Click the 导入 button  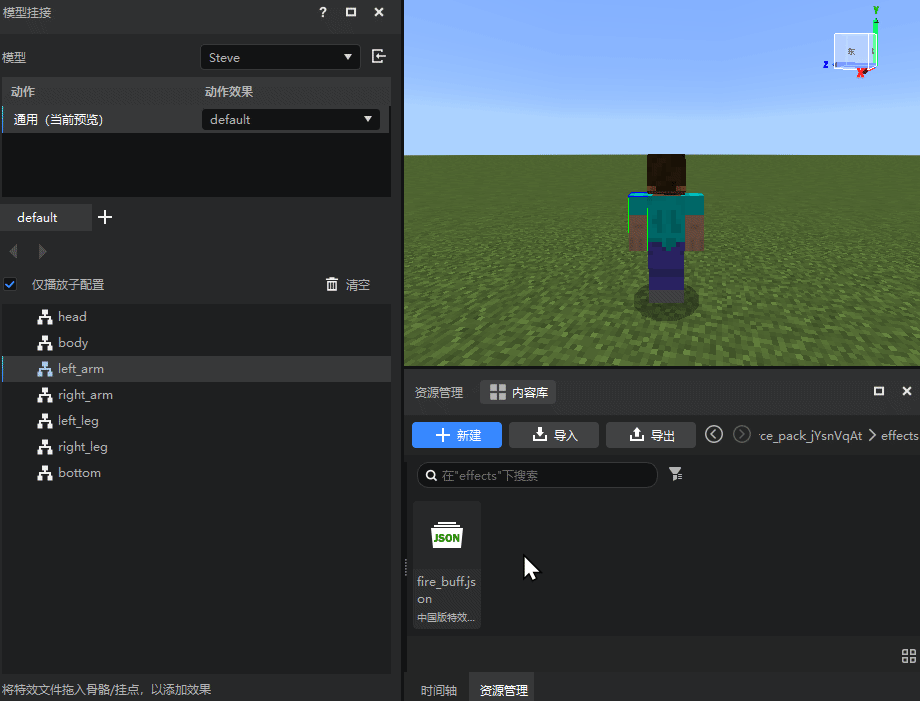point(554,435)
